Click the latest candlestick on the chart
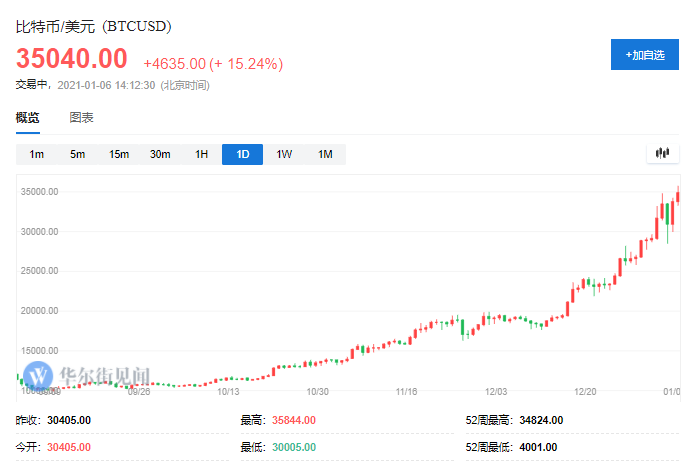The width and height of the screenshot is (693, 466). pyautogui.click(x=678, y=196)
